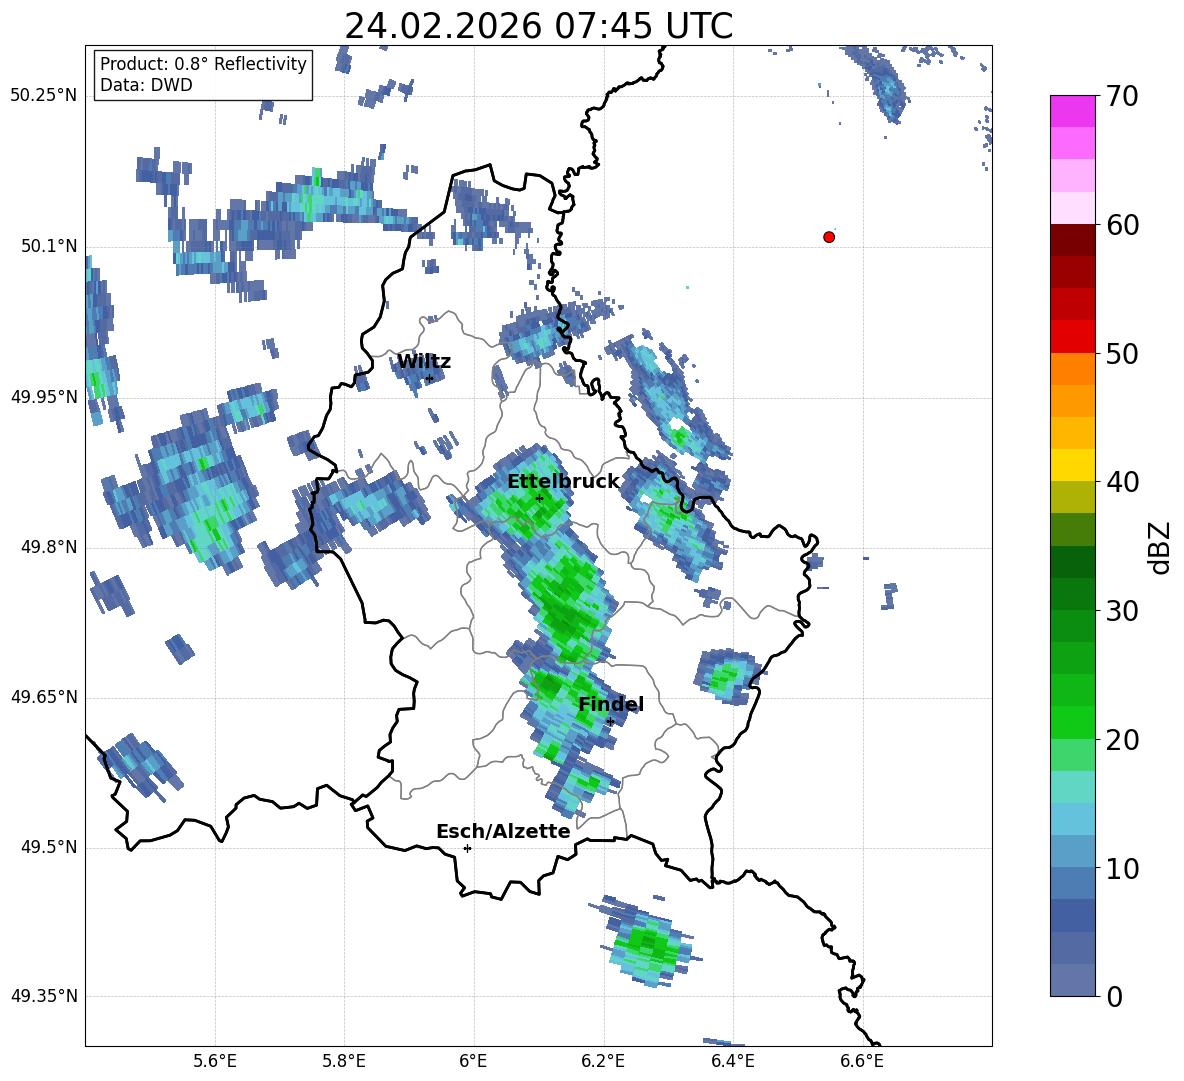Click the orange colorbar segment below 50
This screenshot has height=1081, width=1184.
click(1073, 368)
